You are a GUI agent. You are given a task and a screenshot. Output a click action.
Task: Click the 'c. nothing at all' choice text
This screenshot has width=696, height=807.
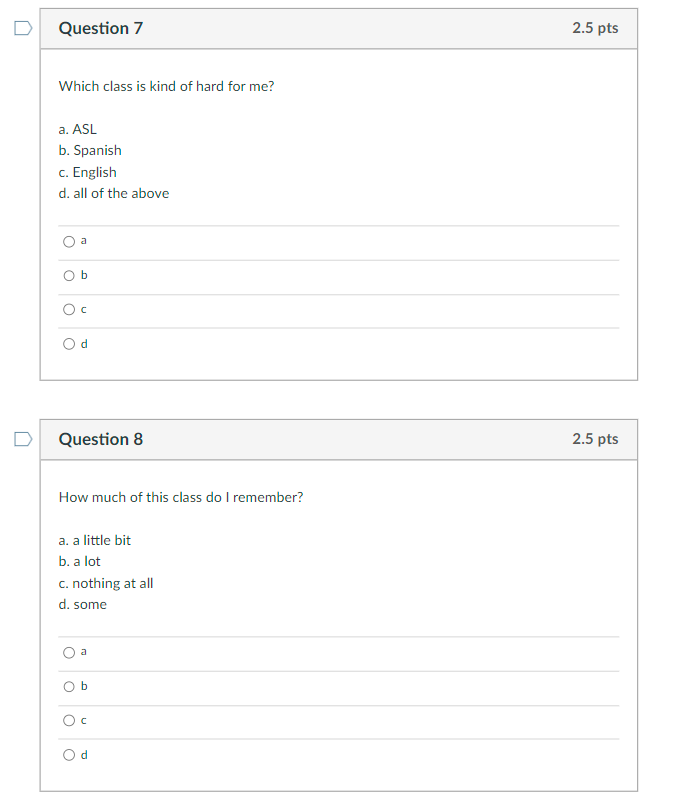point(106,583)
